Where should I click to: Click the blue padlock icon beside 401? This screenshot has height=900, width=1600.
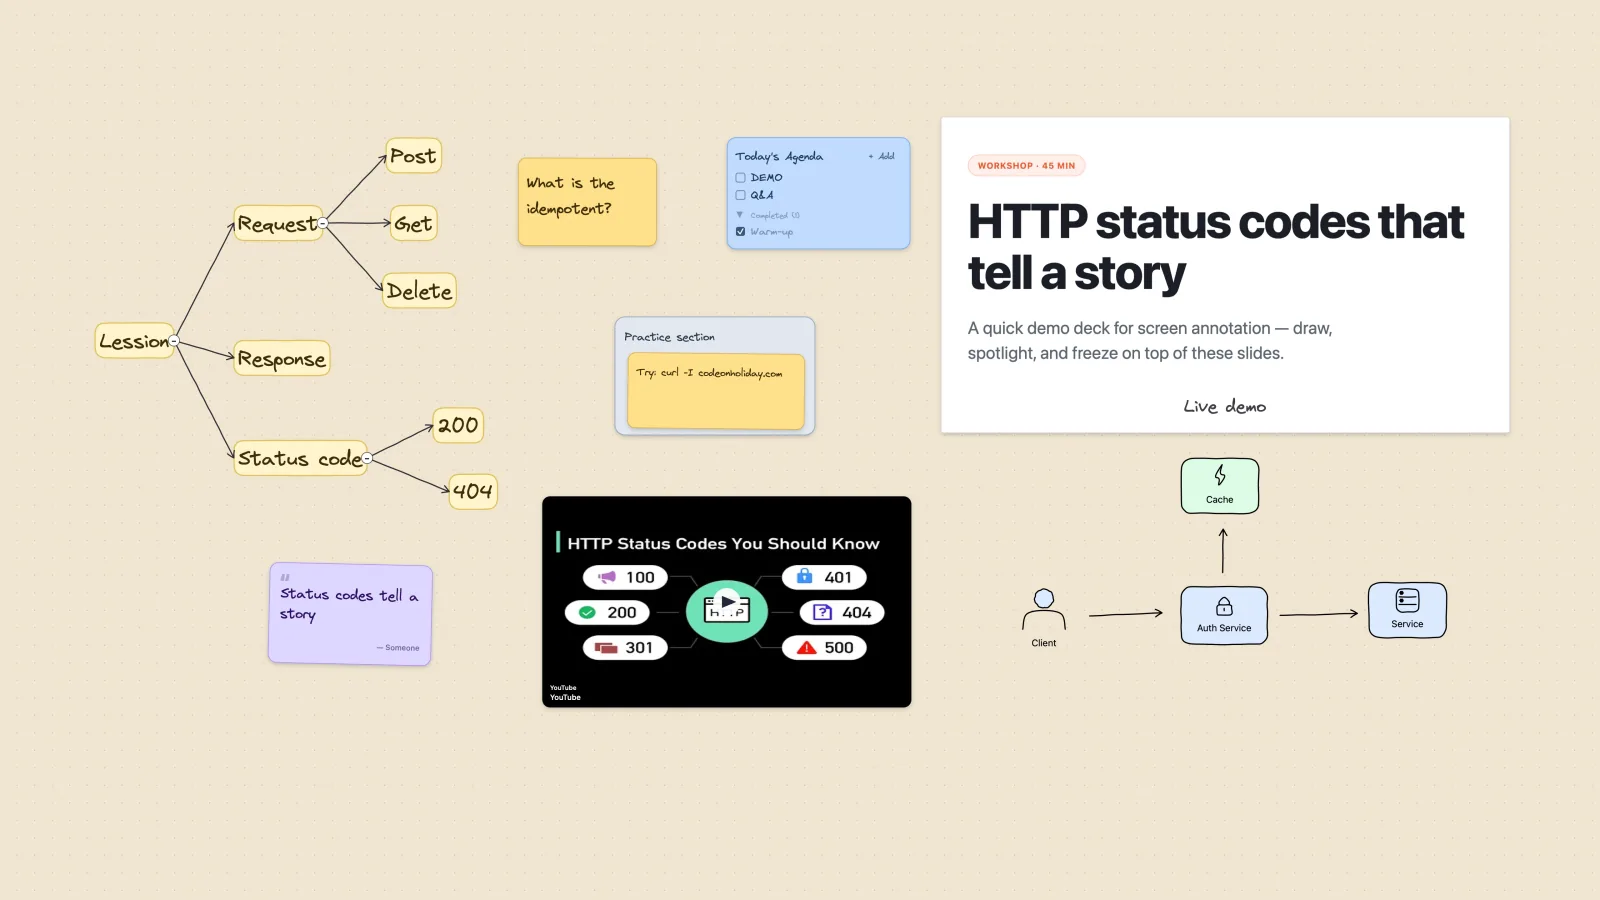click(804, 576)
